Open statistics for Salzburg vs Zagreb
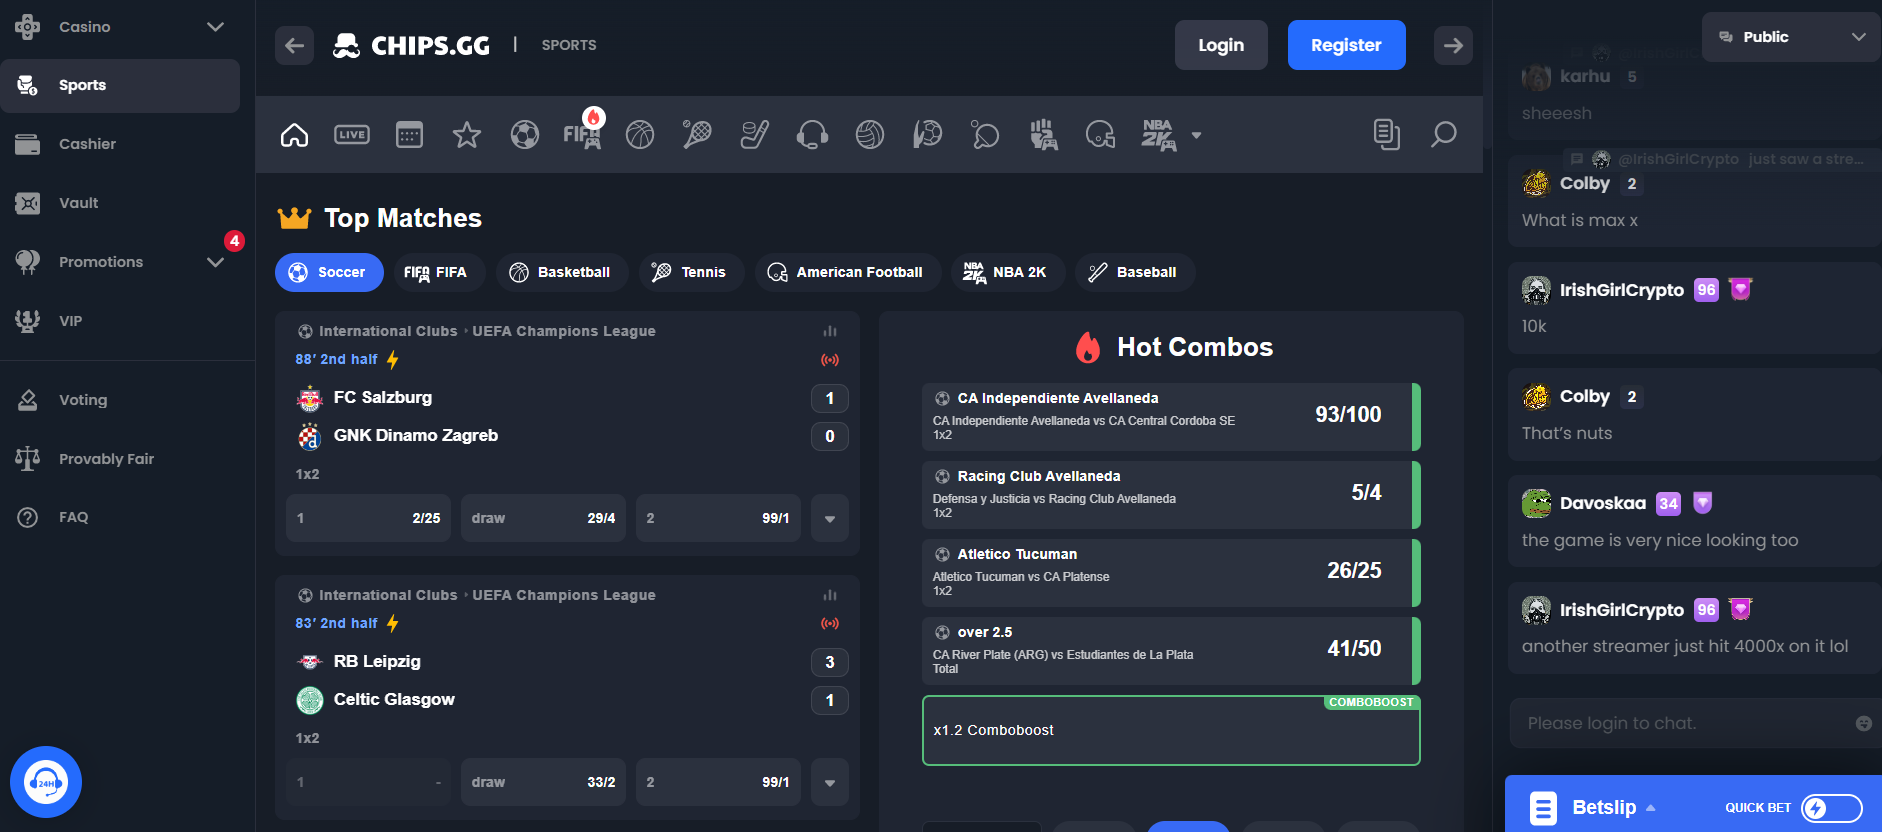This screenshot has width=1882, height=832. click(830, 331)
